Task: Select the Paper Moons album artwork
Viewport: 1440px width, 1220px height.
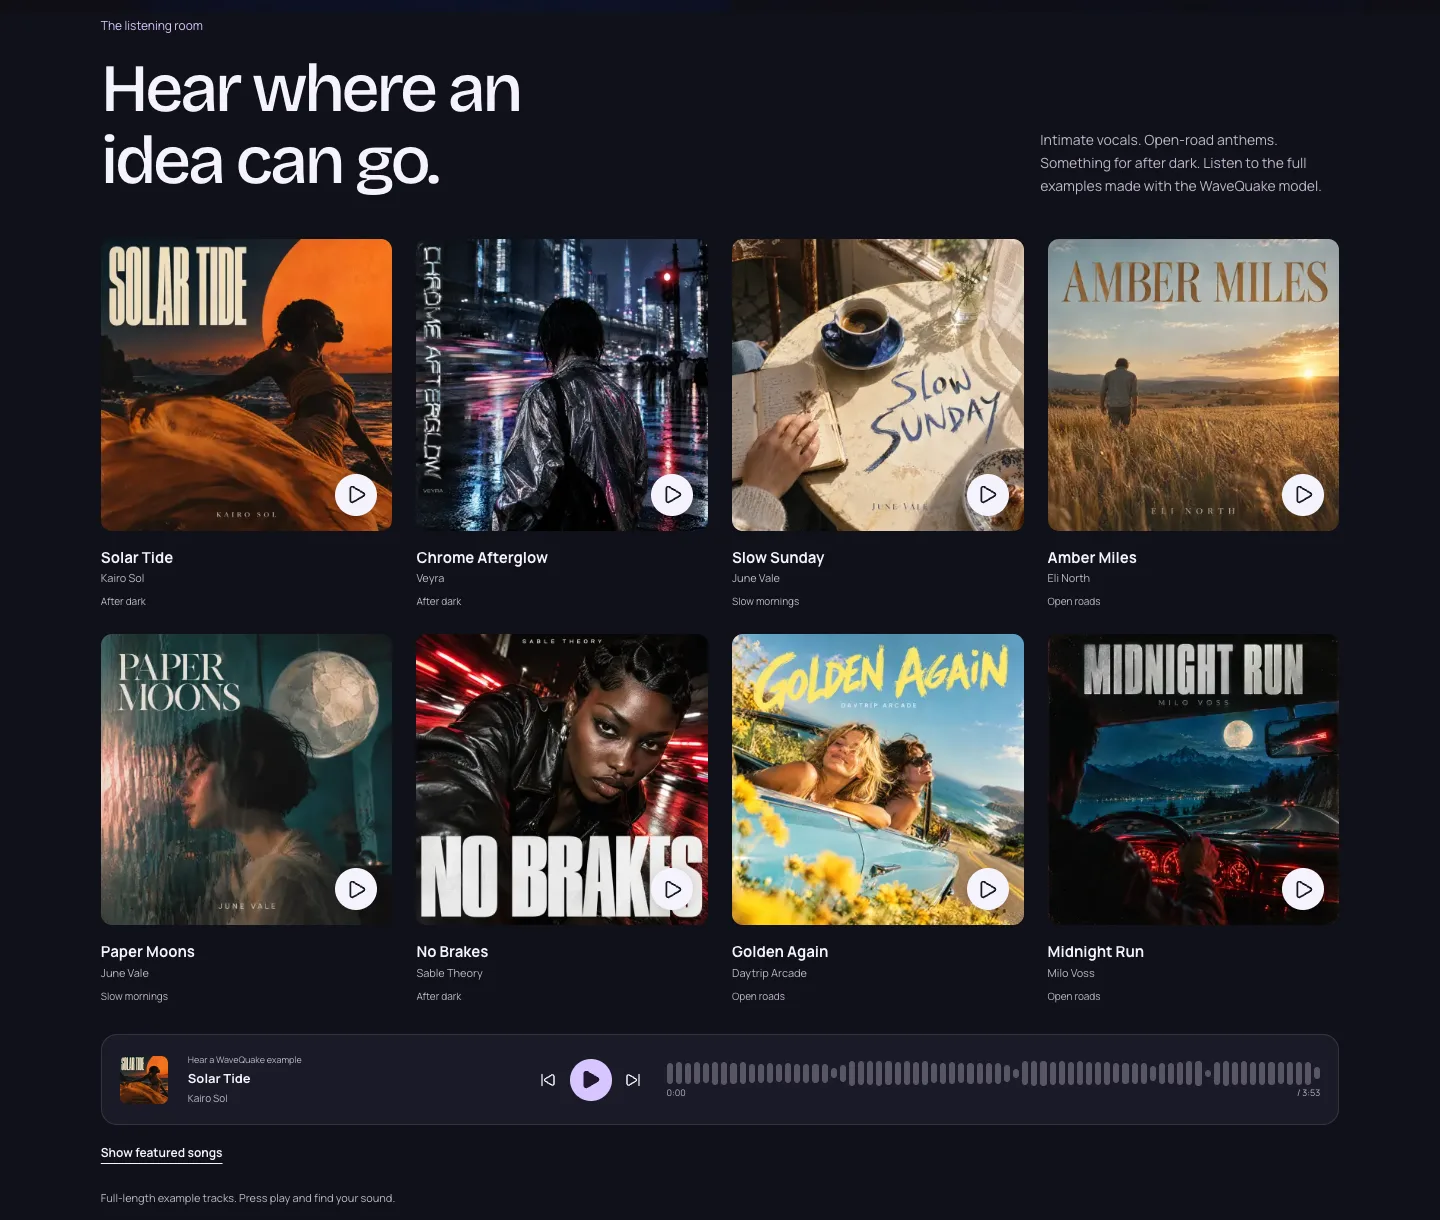Action: click(x=246, y=779)
